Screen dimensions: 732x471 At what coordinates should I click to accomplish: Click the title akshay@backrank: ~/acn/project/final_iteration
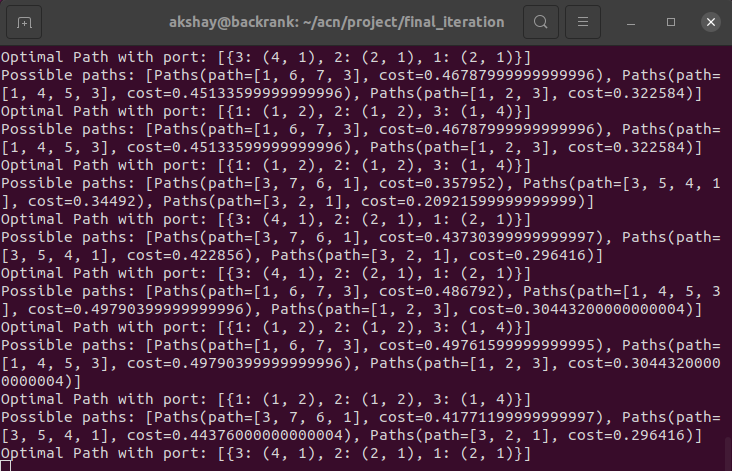click(336, 22)
